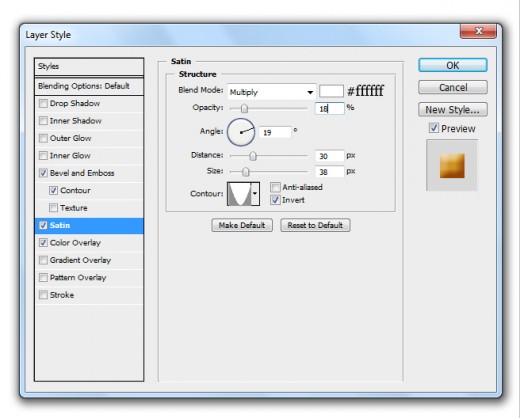Click the Opacity percentage input field
The image size is (520, 418).
coord(330,109)
